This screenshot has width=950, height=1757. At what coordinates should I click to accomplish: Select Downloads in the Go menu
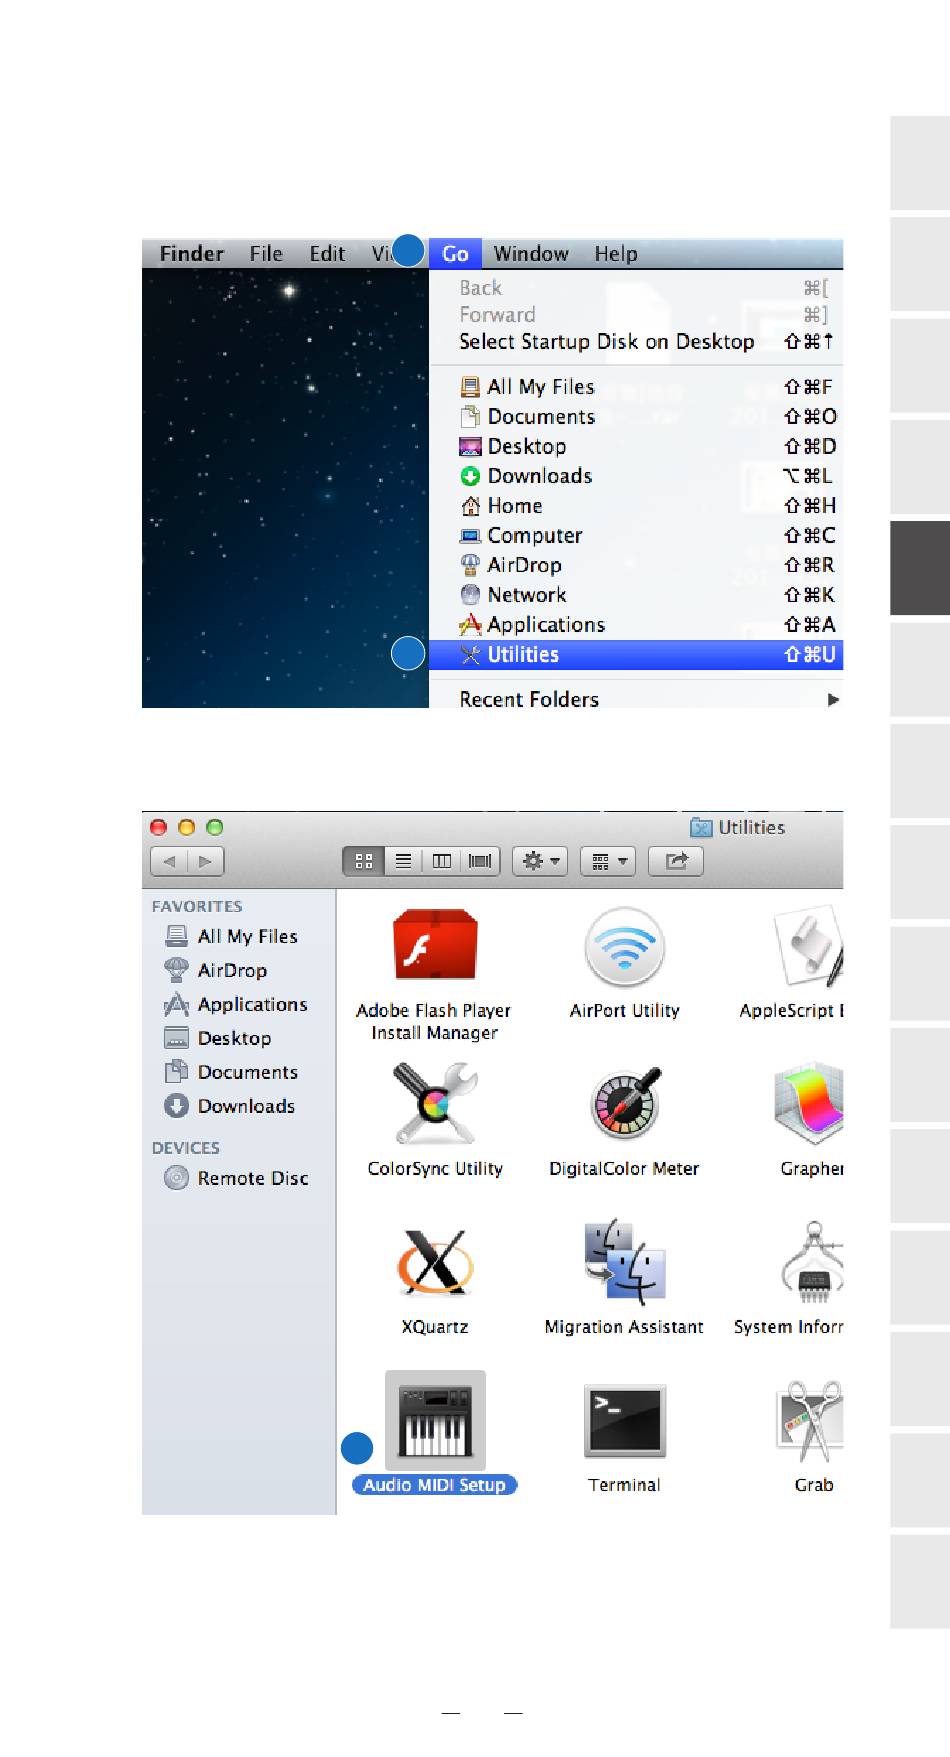pos(636,476)
